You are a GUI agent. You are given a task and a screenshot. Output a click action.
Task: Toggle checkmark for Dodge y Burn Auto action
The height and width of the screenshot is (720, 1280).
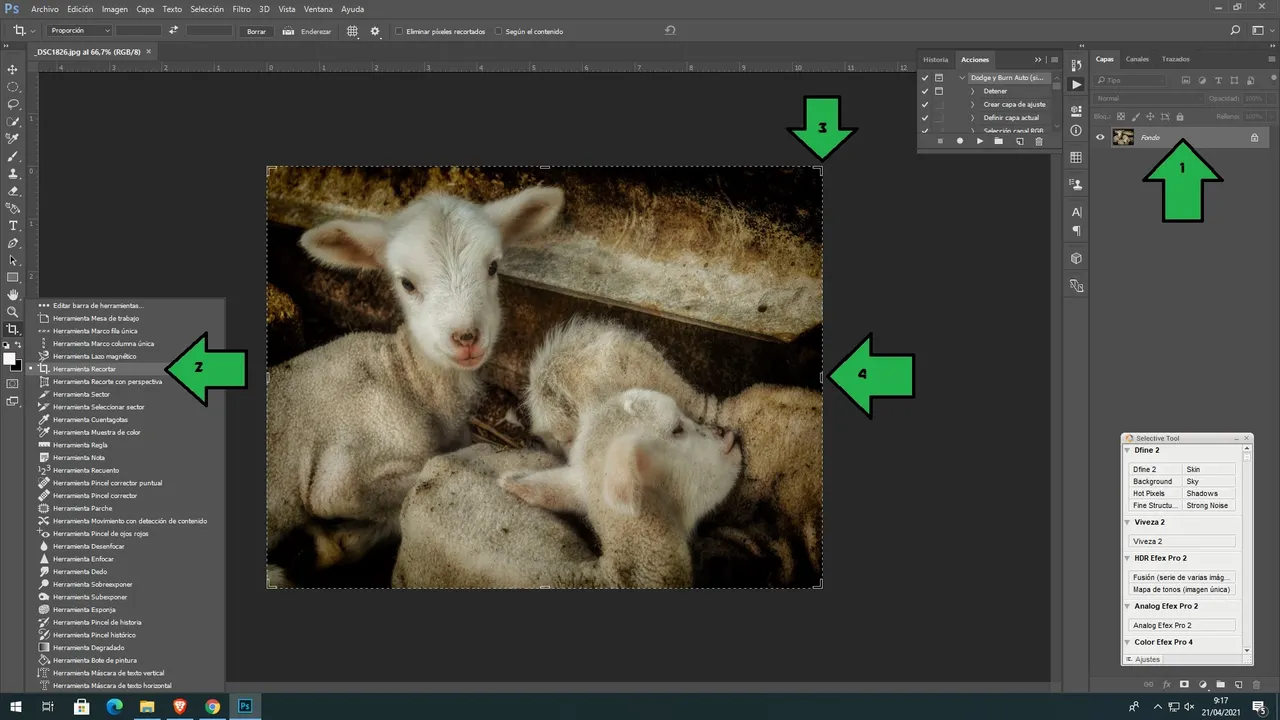925,78
